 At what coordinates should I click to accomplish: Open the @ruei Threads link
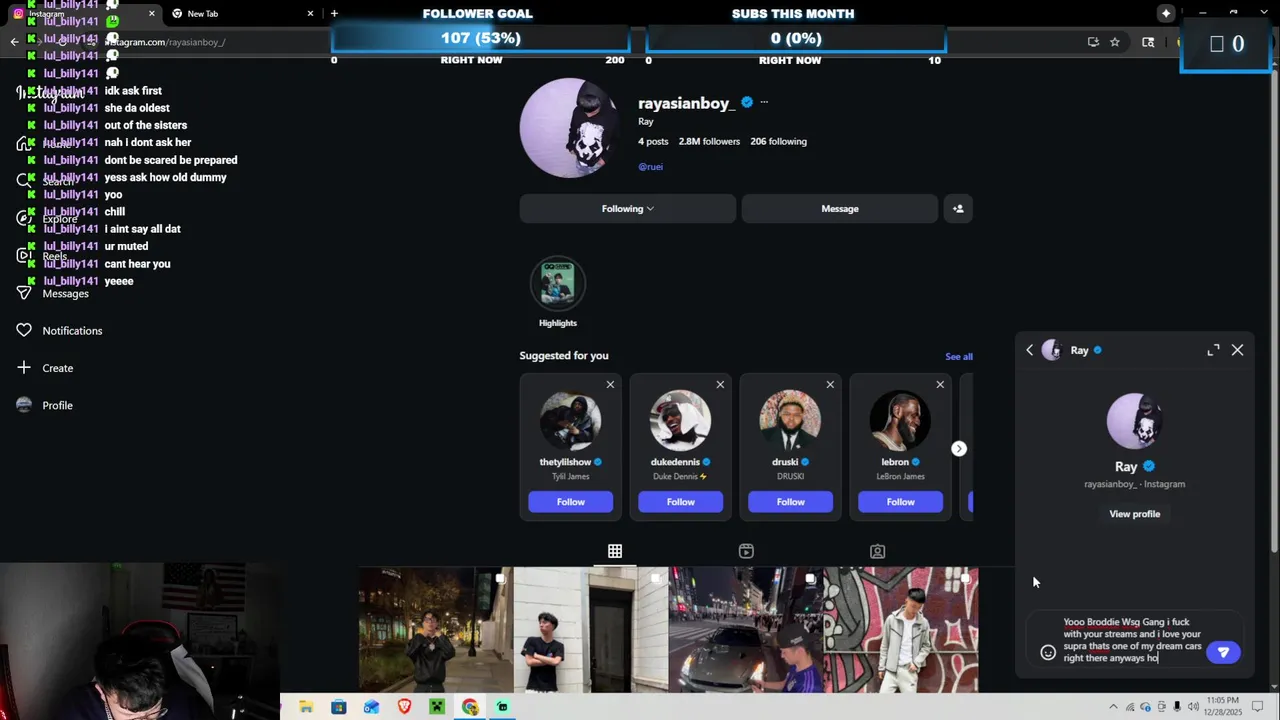(650, 167)
